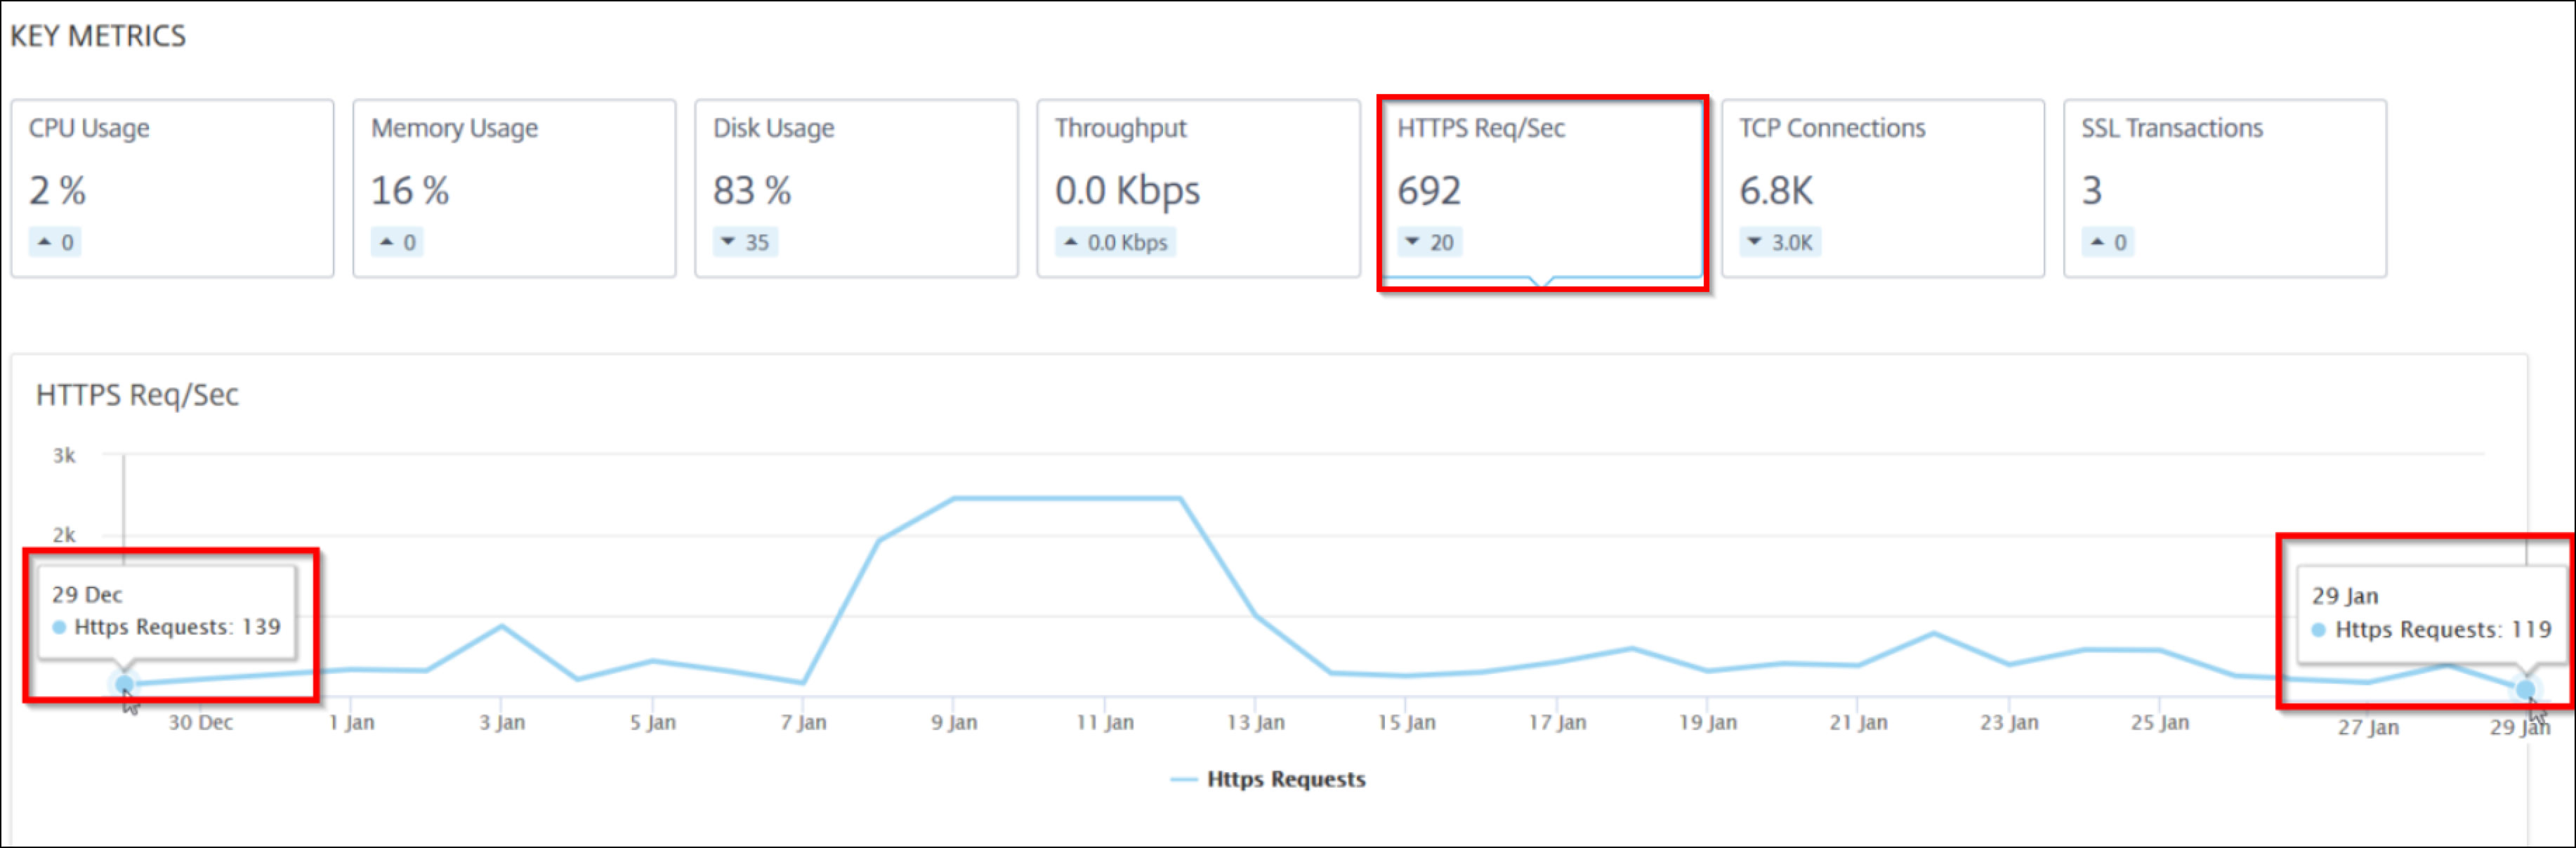Open the Memory Usage metric card
The image size is (2576, 848).
coord(514,188)
